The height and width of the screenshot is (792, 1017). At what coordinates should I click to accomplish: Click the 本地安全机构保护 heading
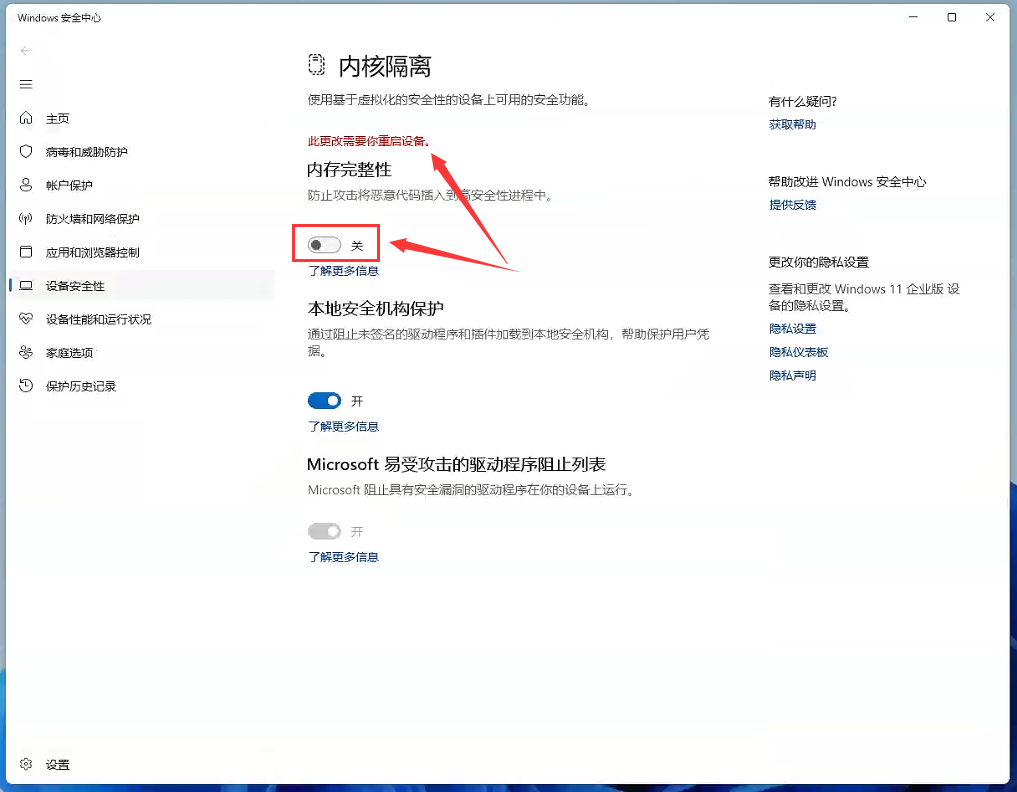[x=376, y=308]
